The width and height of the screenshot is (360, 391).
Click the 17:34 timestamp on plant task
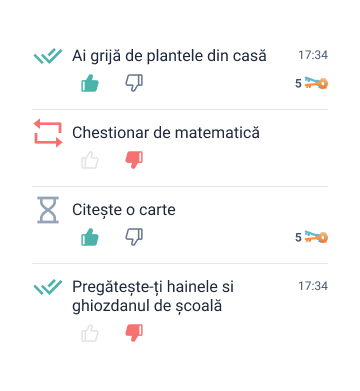(313, 55)
